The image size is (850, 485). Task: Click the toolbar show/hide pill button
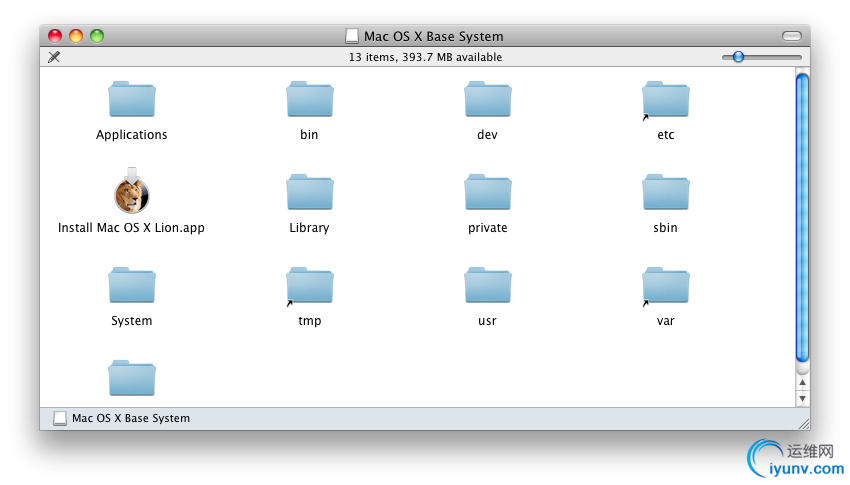(x=791, y=36)
